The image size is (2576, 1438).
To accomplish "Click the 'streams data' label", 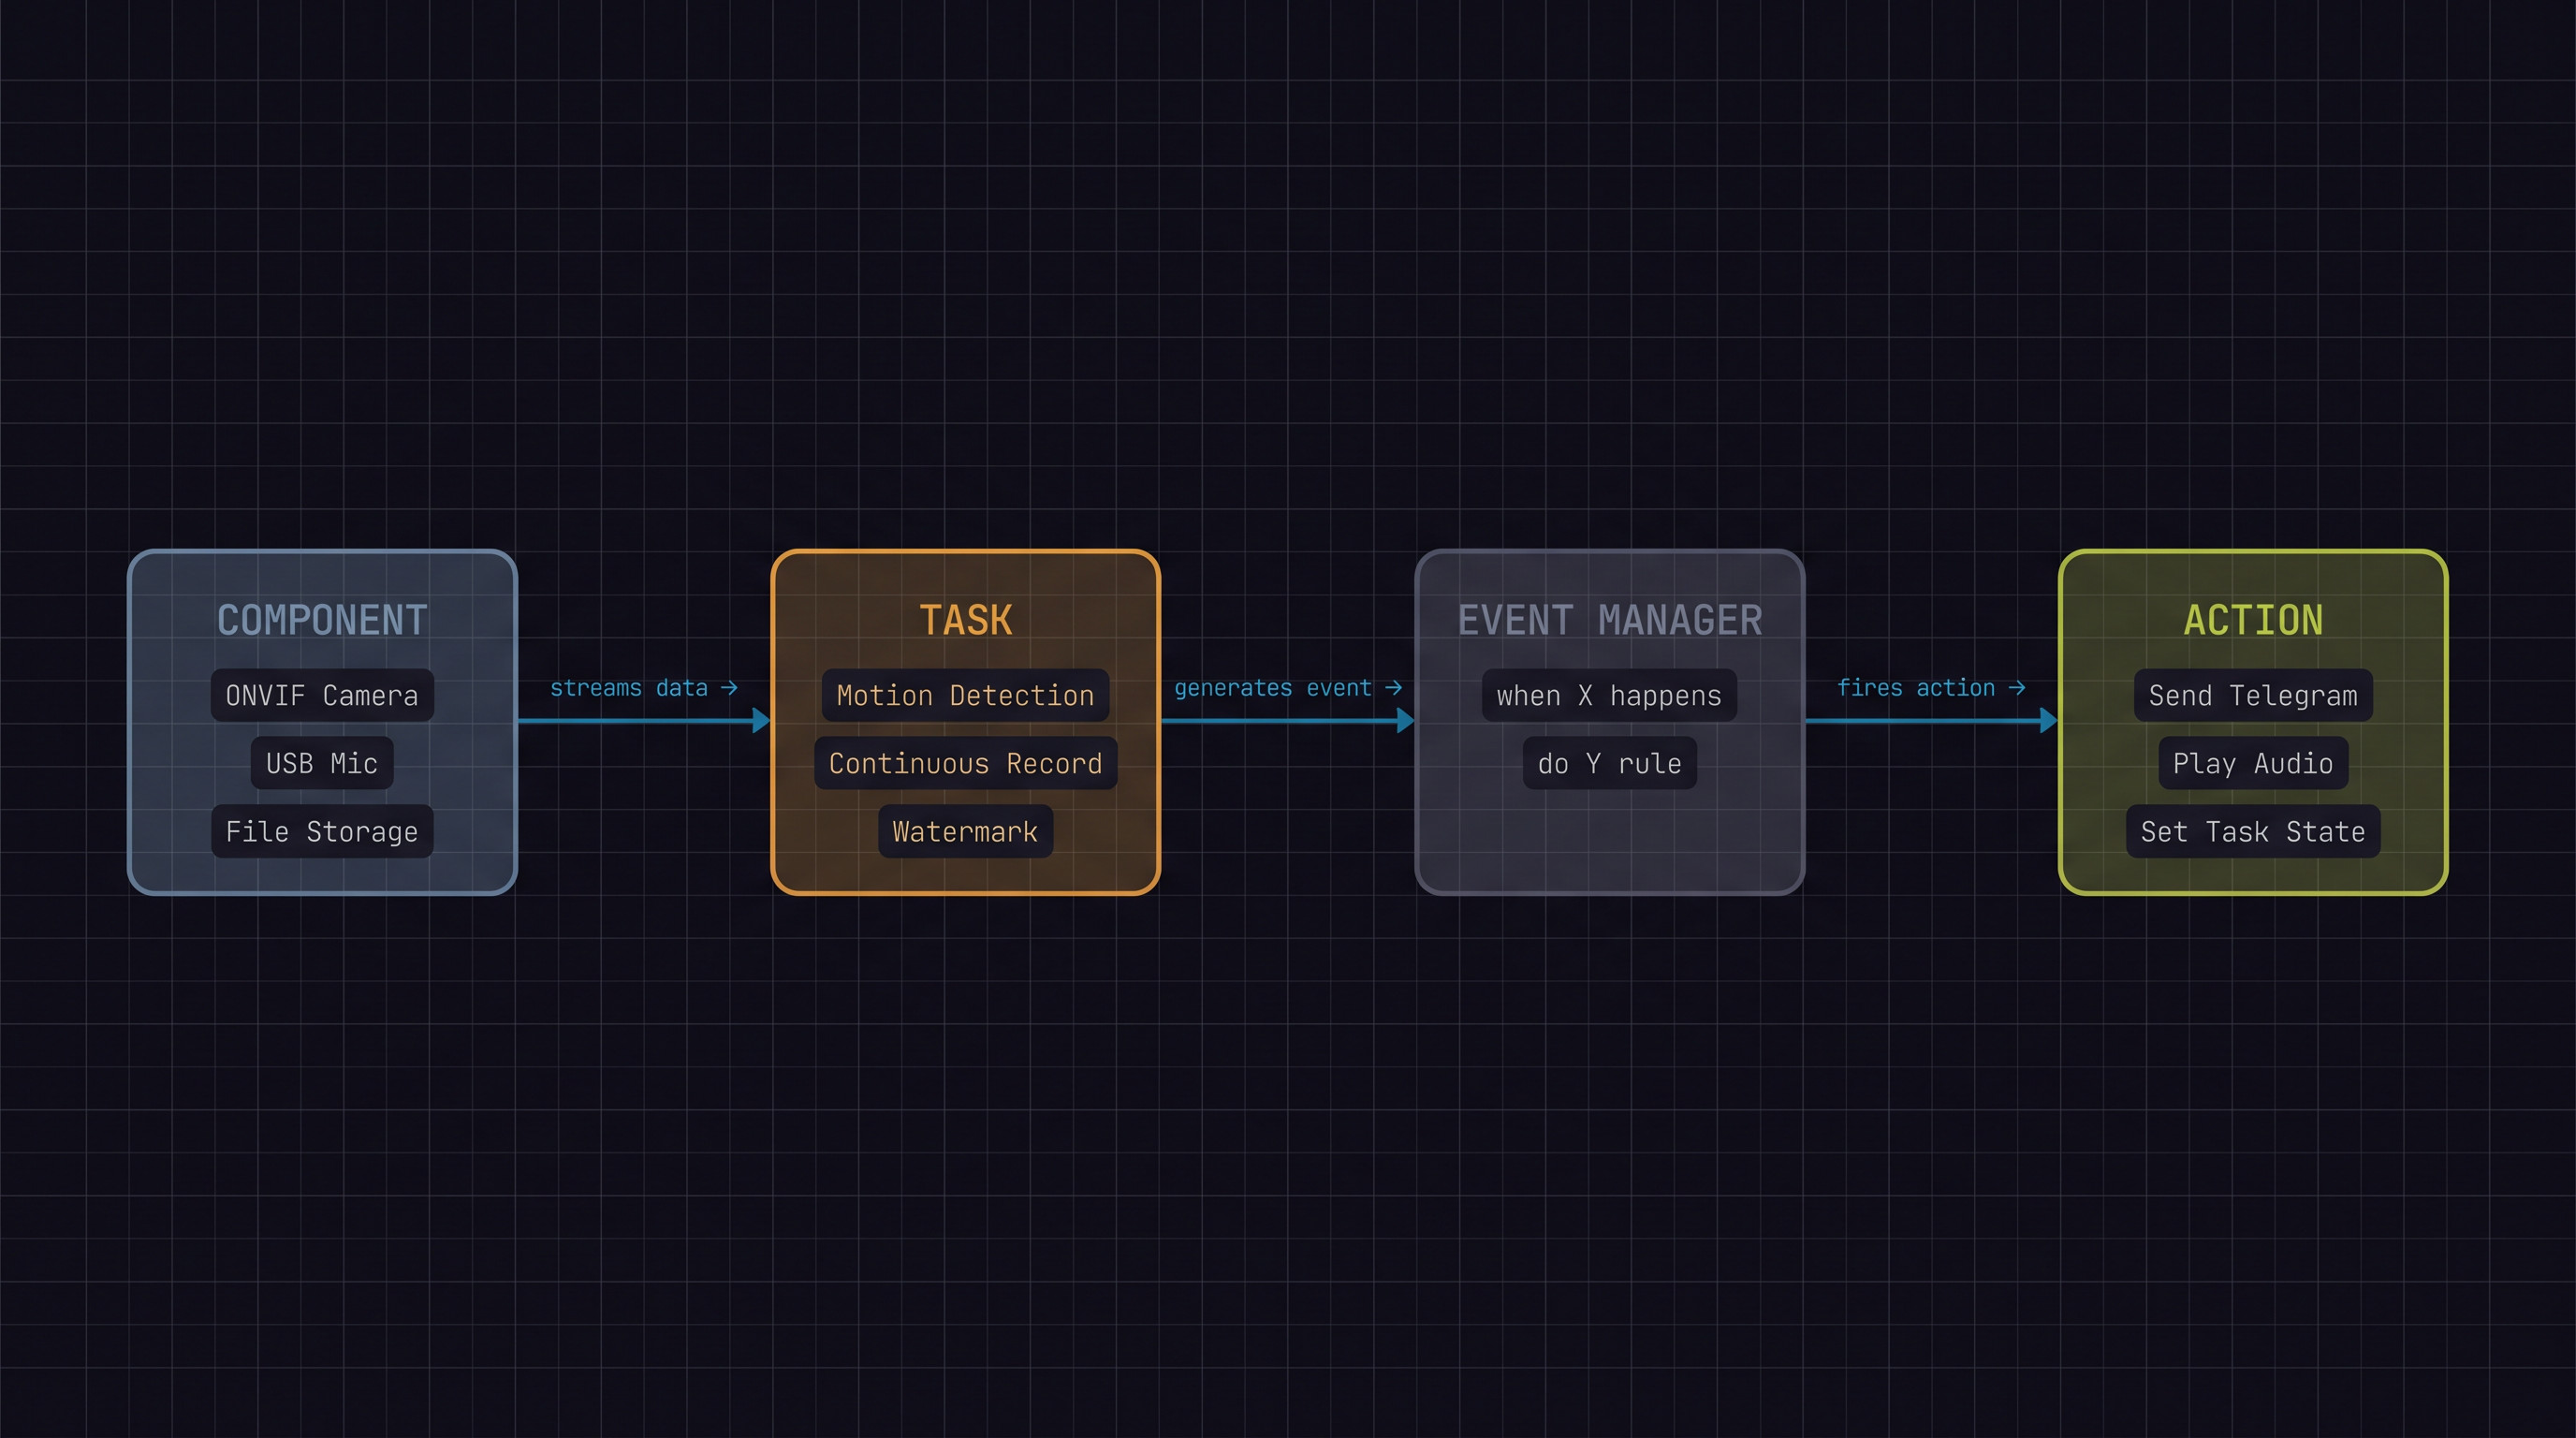I will click(x=644, y=688).
